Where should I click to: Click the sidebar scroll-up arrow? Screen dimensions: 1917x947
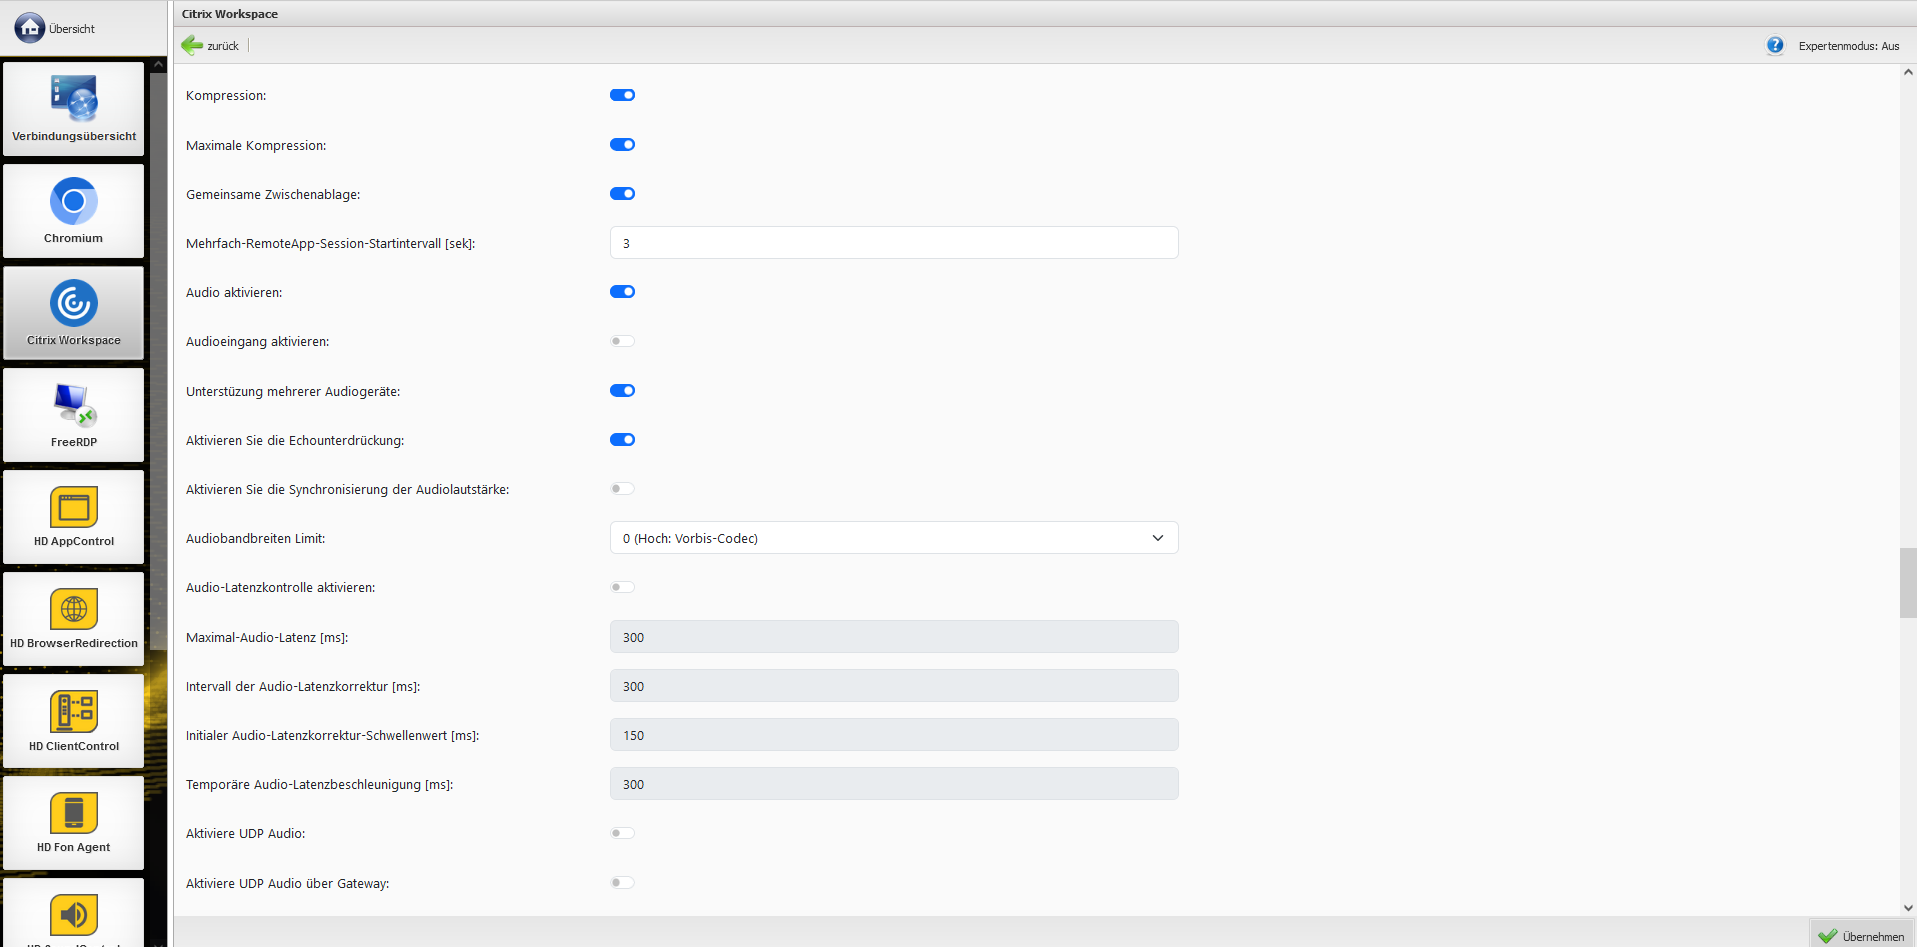point(158,64)
